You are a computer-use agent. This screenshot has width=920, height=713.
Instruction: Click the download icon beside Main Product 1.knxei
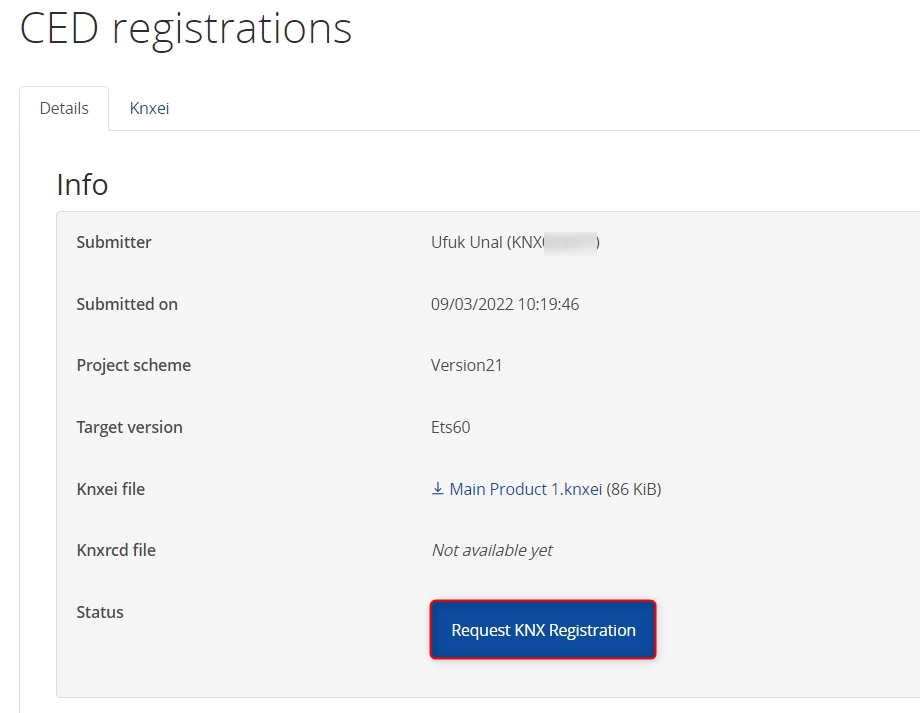click(x=437, y=489)
